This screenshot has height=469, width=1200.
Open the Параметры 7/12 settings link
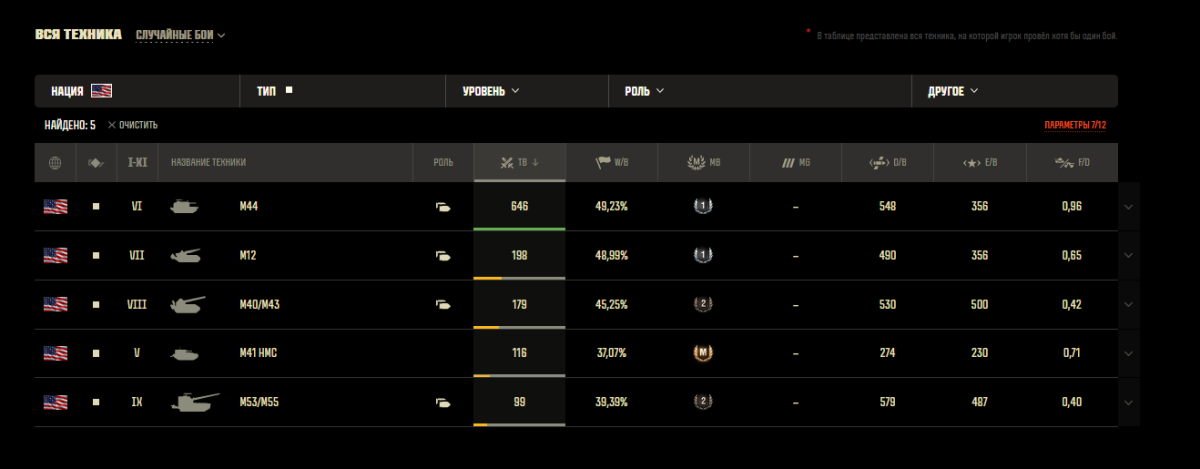pos(1075,125)
